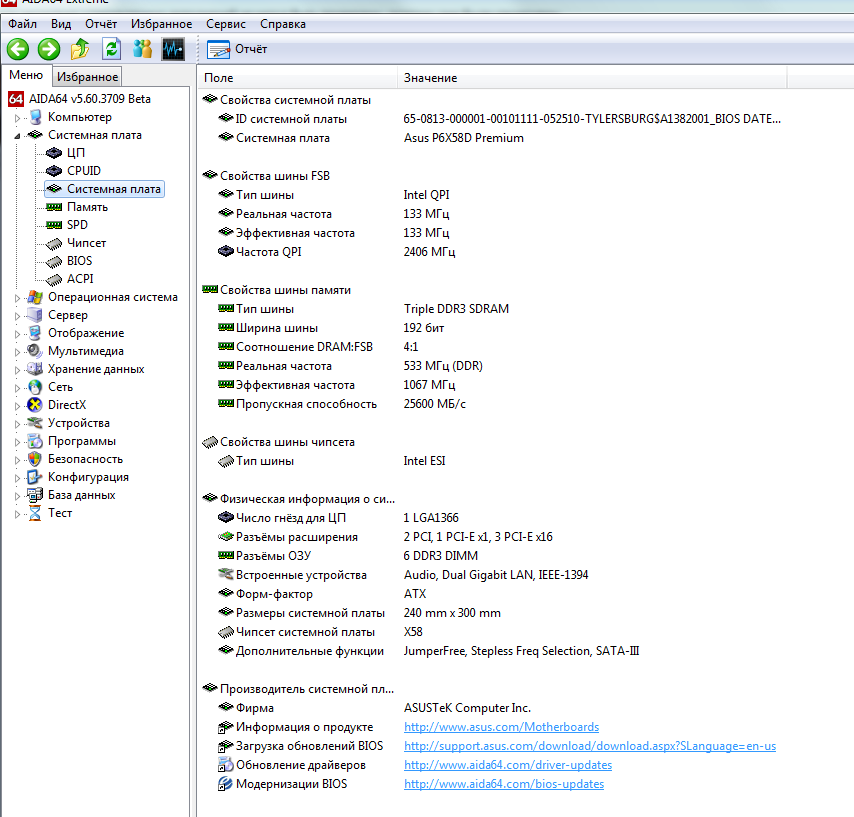Expand the Мультимедиа node
Screen dimensions: 854x817
pos(17,352)
